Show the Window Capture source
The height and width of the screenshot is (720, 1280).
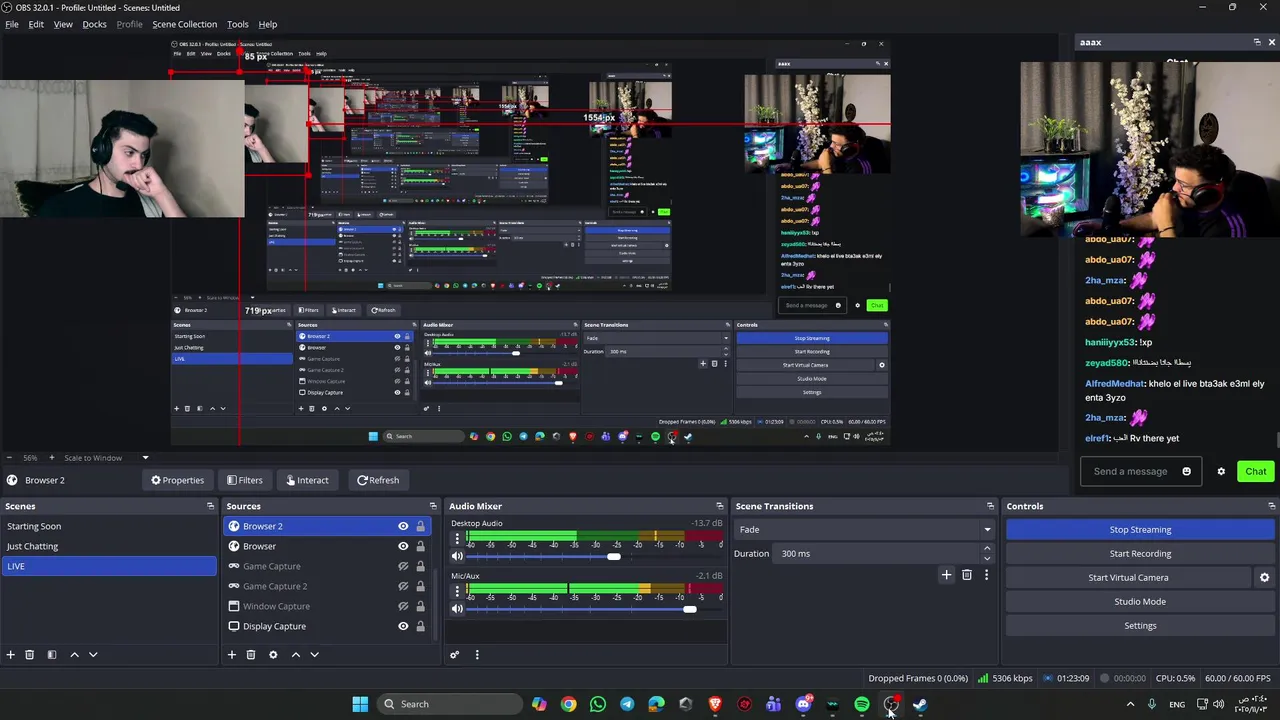tap(403, 606)
